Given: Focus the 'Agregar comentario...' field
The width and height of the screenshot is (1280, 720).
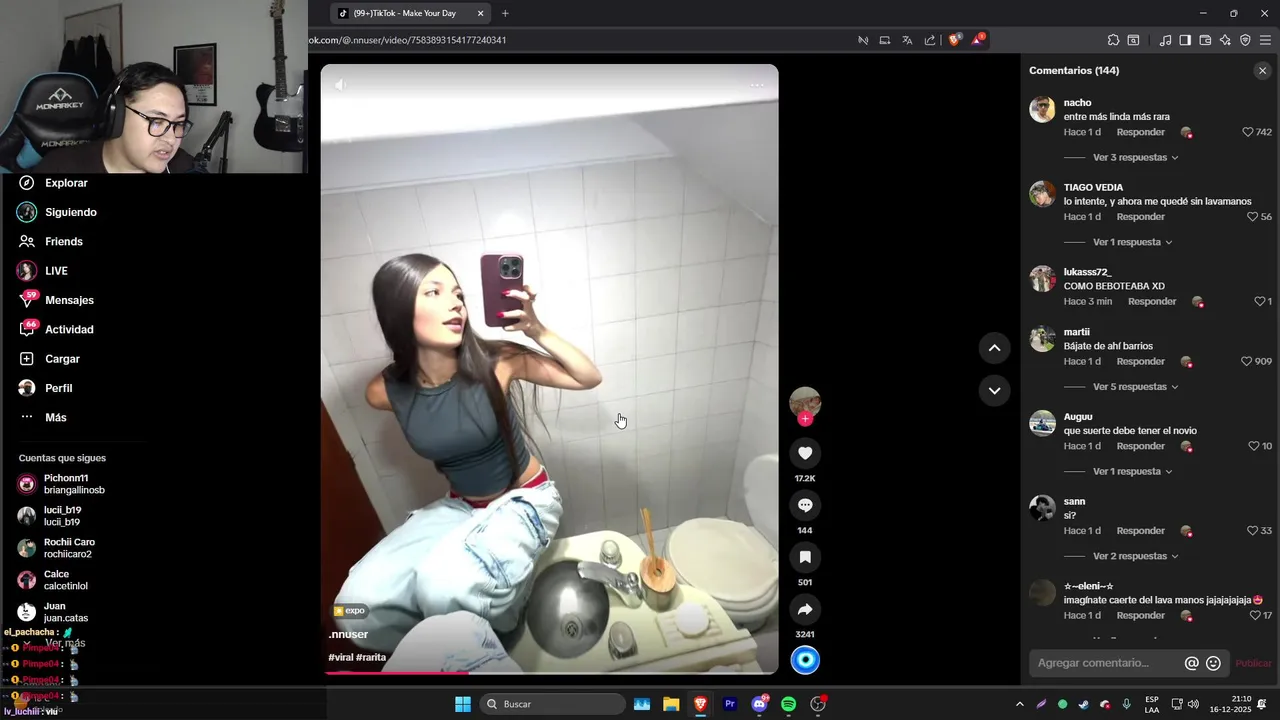Looking at the screenshot, I should 1104,663.
